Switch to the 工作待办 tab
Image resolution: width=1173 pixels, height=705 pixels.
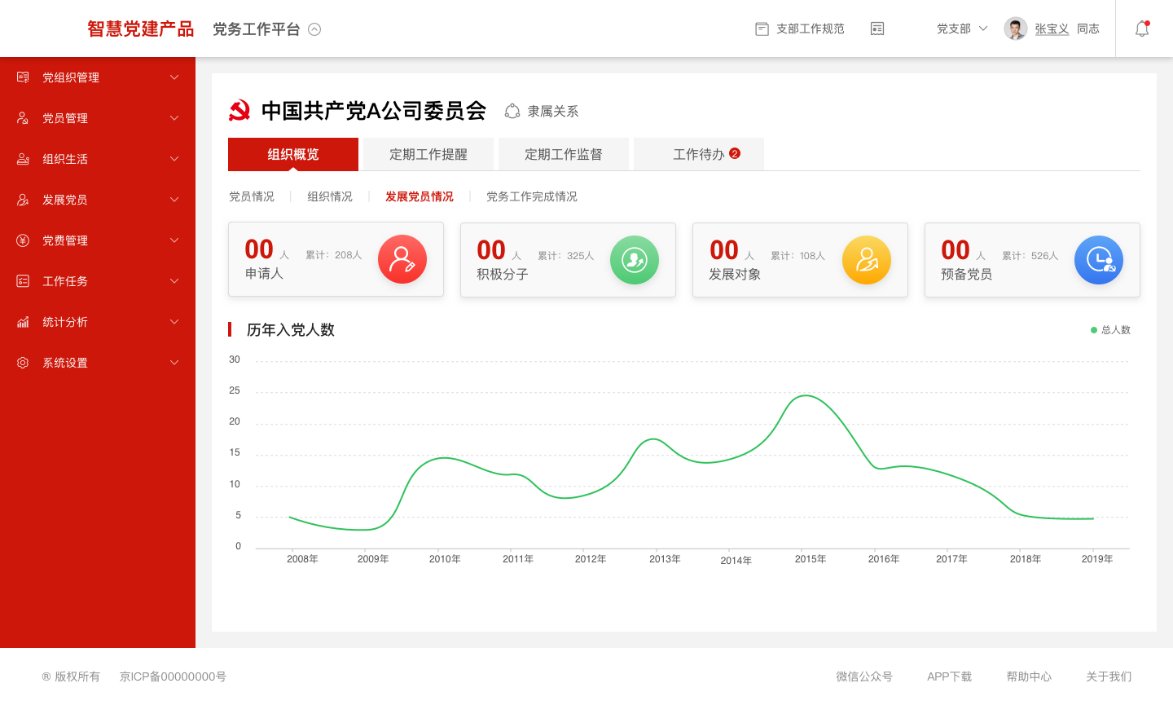click(x=699, y=154)
